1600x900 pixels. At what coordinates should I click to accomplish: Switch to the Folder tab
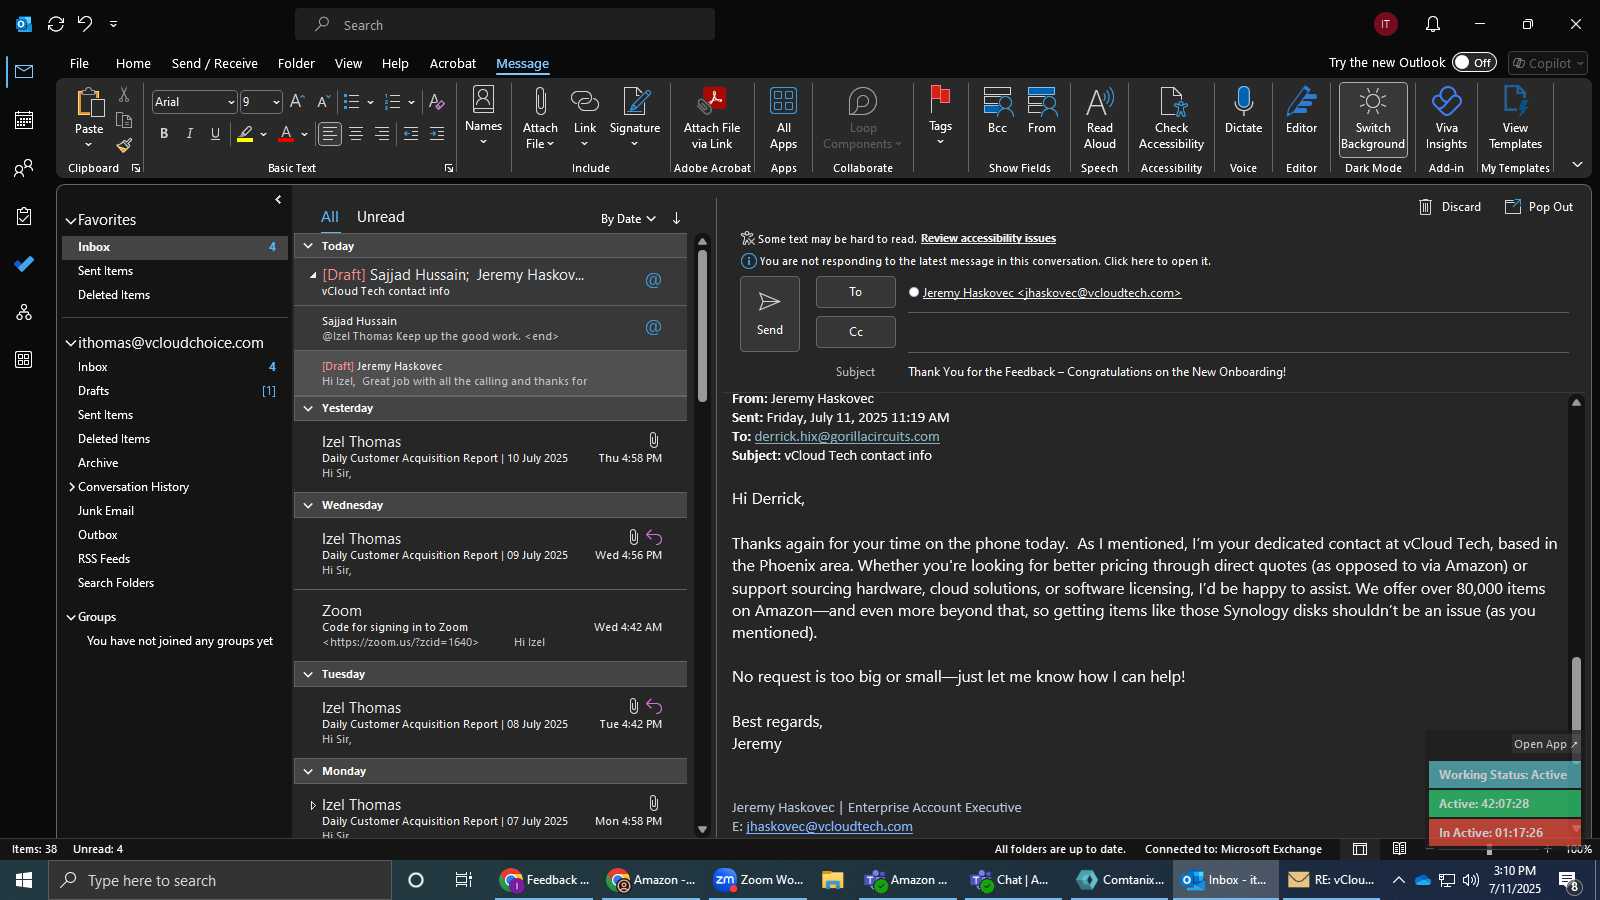[x=296, y=63]
